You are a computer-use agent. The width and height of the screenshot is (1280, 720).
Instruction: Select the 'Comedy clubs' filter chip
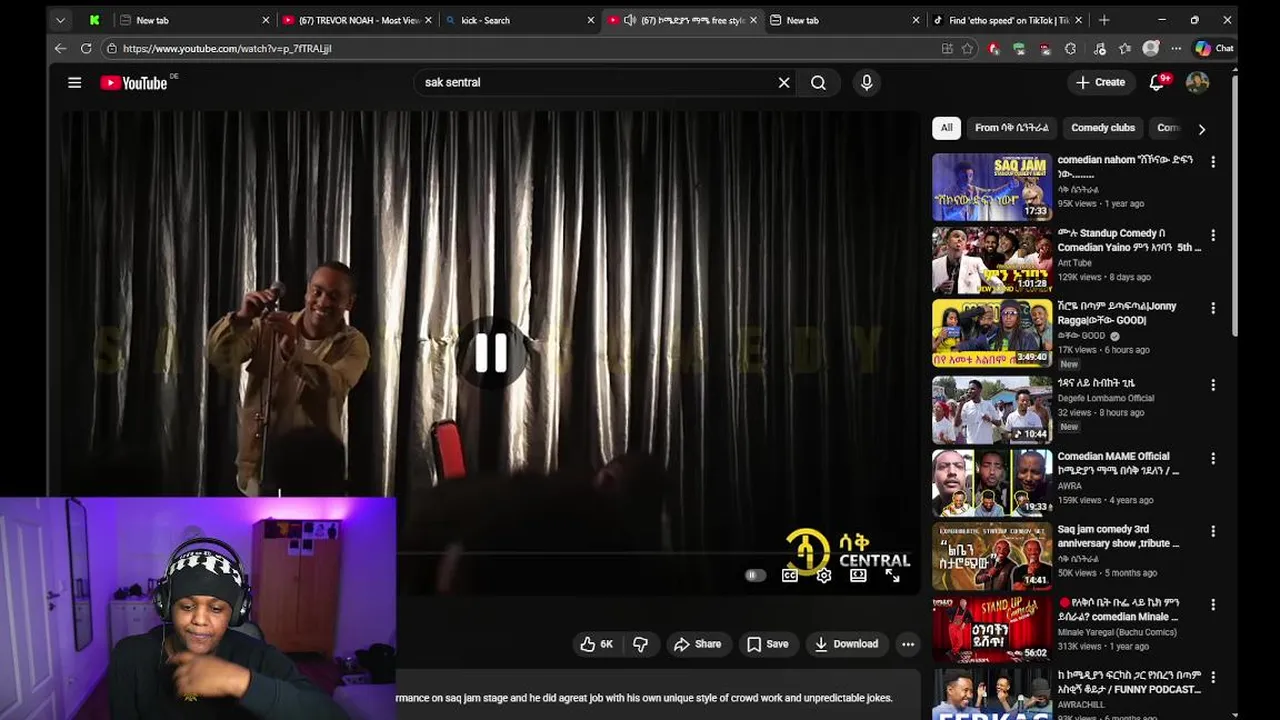(x=1103, y=128)
